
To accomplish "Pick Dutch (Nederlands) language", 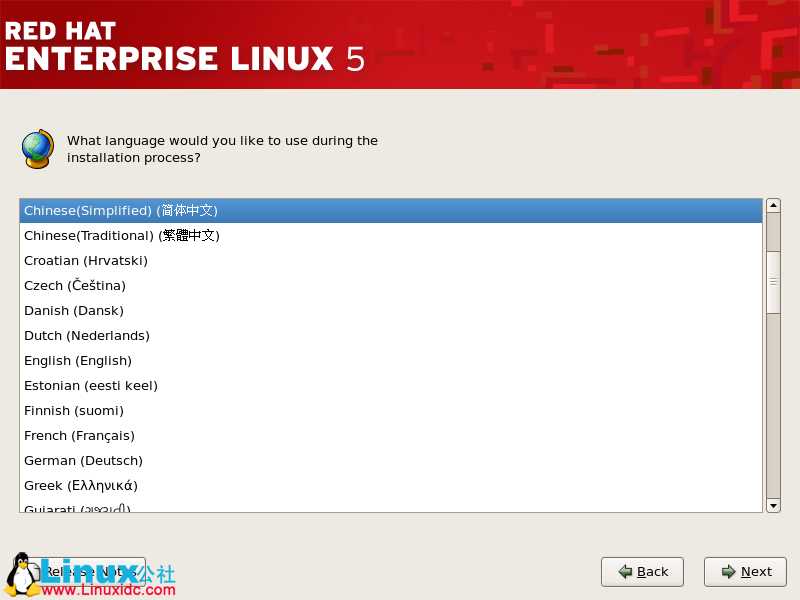I will [x=391, y=336].
